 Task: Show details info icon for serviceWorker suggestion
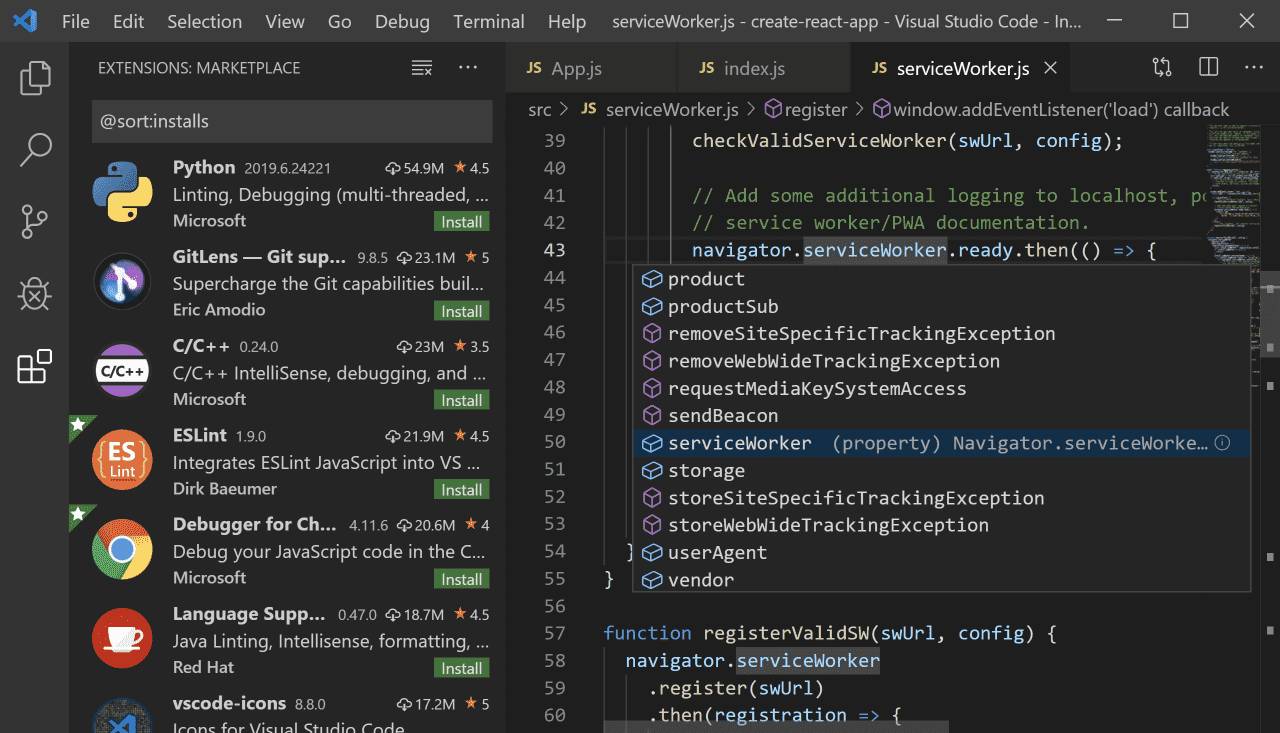click(1222, 443)
